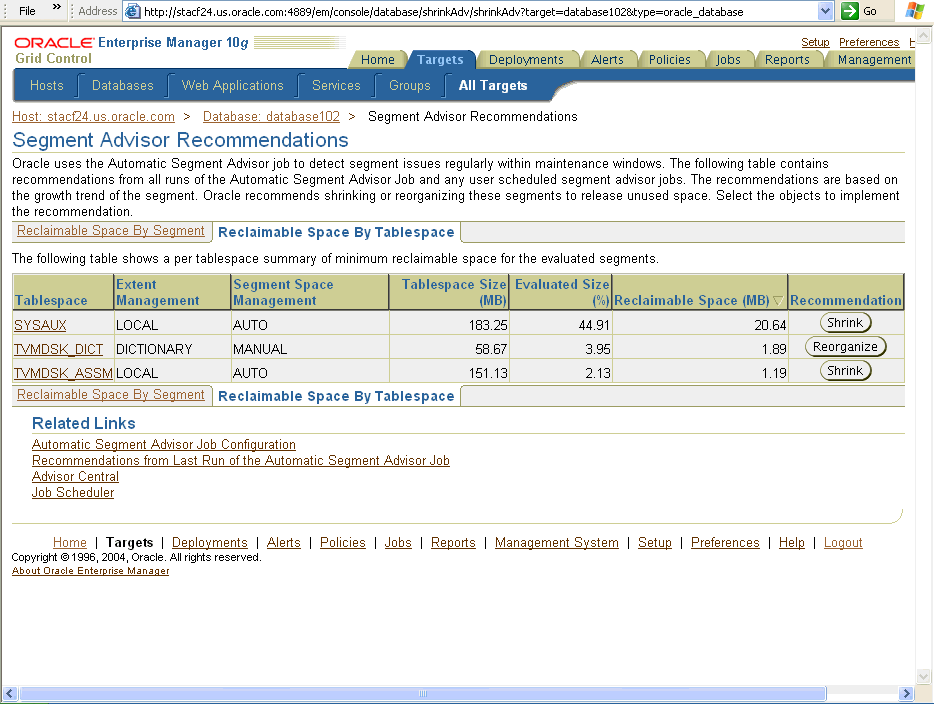
Task: Open the Databases subtab
Action: [123, 86]
